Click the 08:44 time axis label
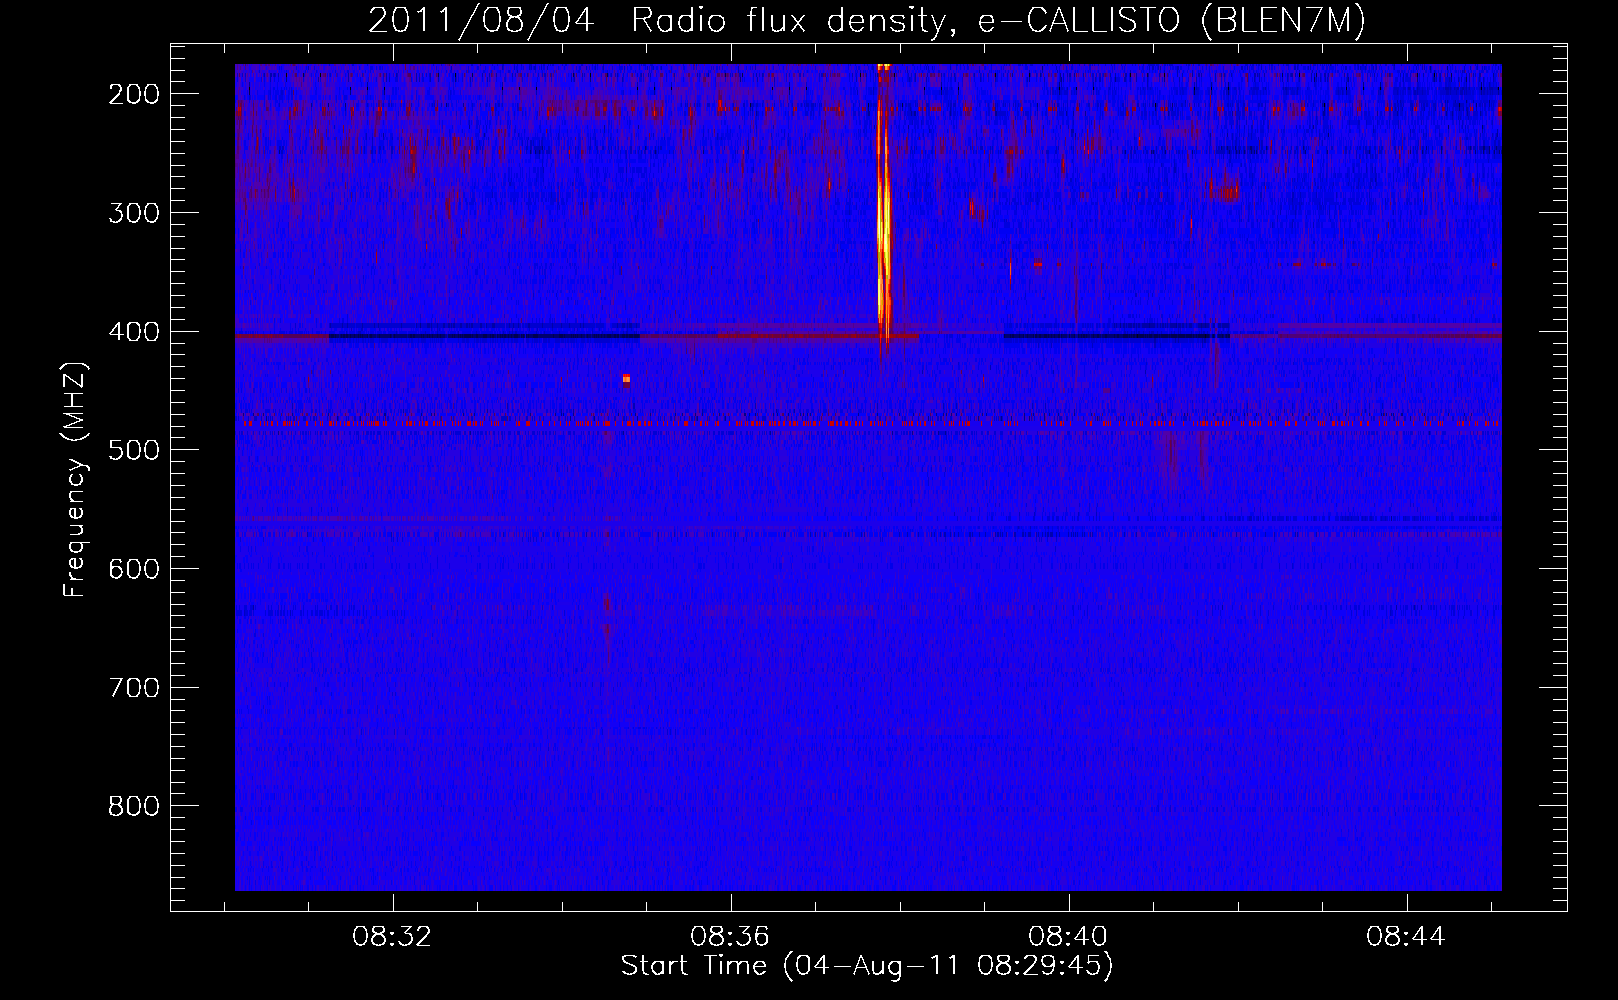This screenshot has height=1000, width=1618. (1406, 936)
